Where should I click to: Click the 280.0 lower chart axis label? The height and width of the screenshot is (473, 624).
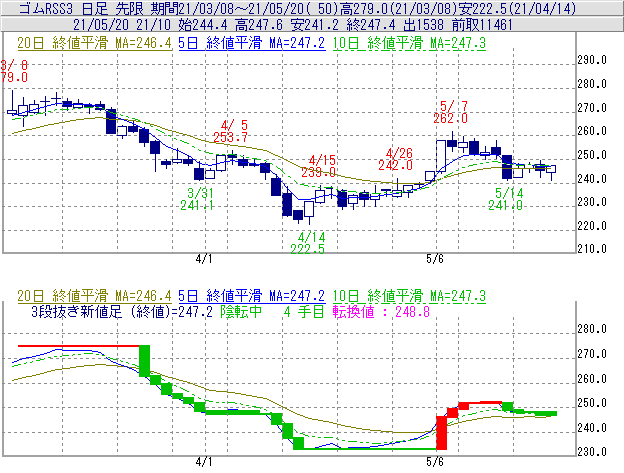pyautogui.click(x=592, y=329)
